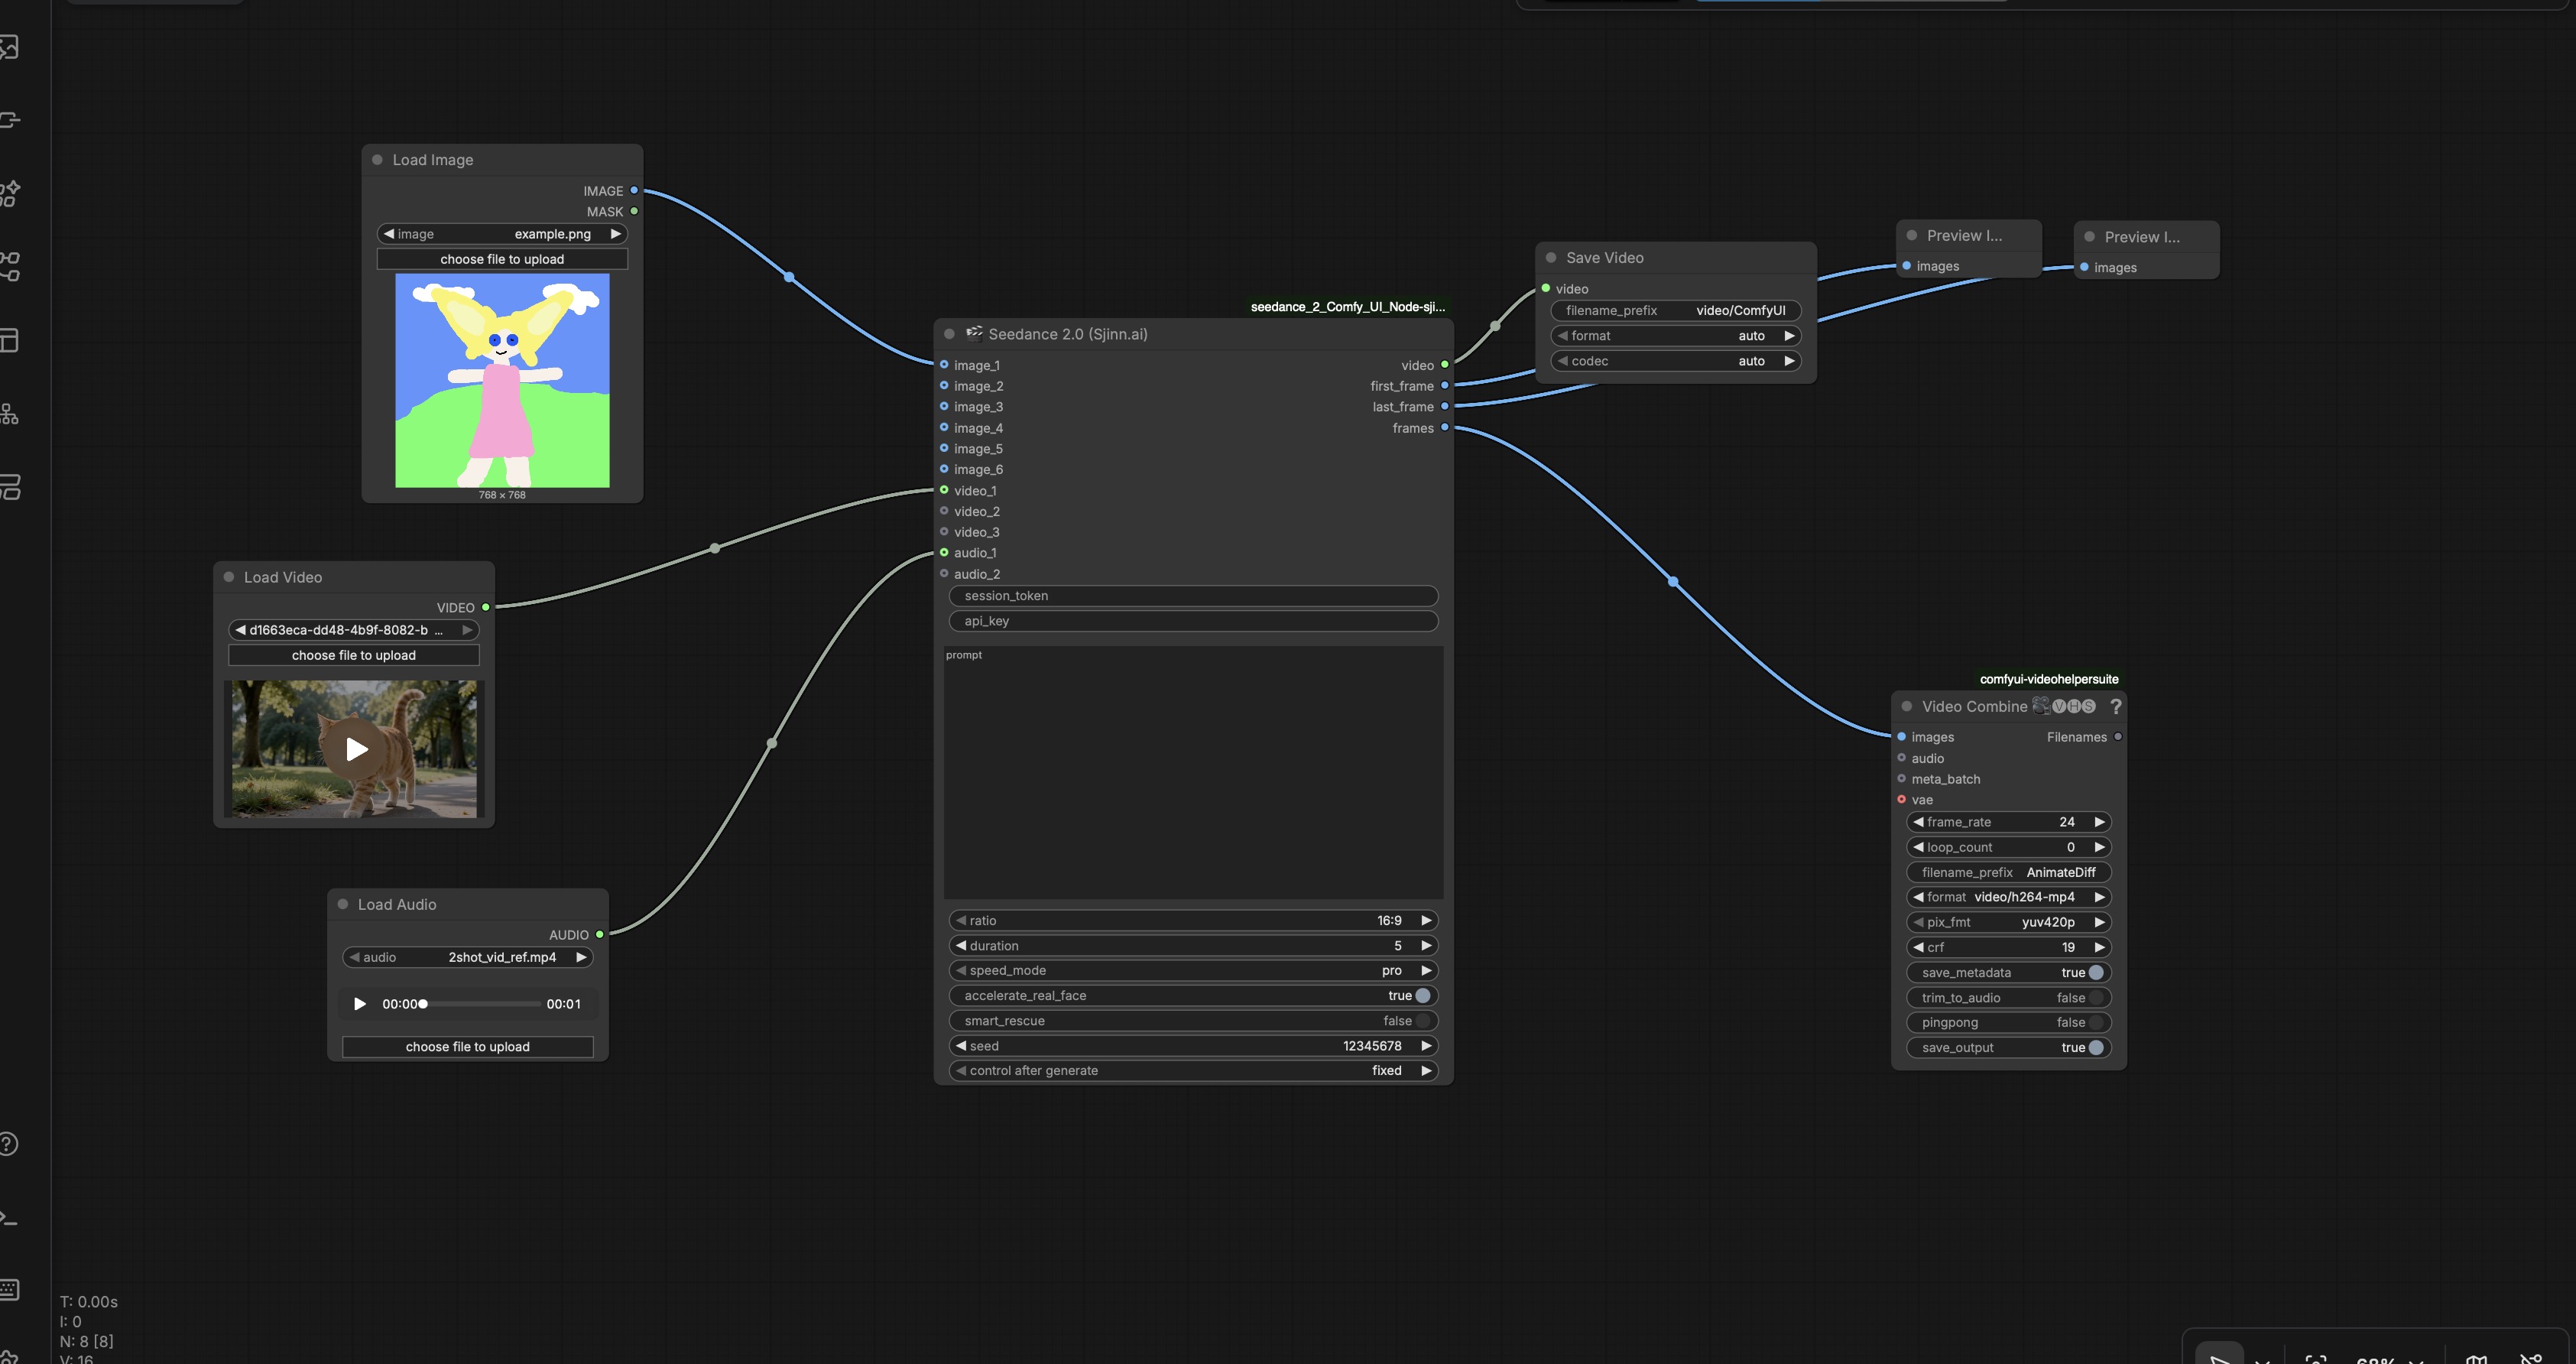The height and width of the screenshot is (1364, 2576).
Task: Click the audio playback progress slider
Action: click(481, 1004)
